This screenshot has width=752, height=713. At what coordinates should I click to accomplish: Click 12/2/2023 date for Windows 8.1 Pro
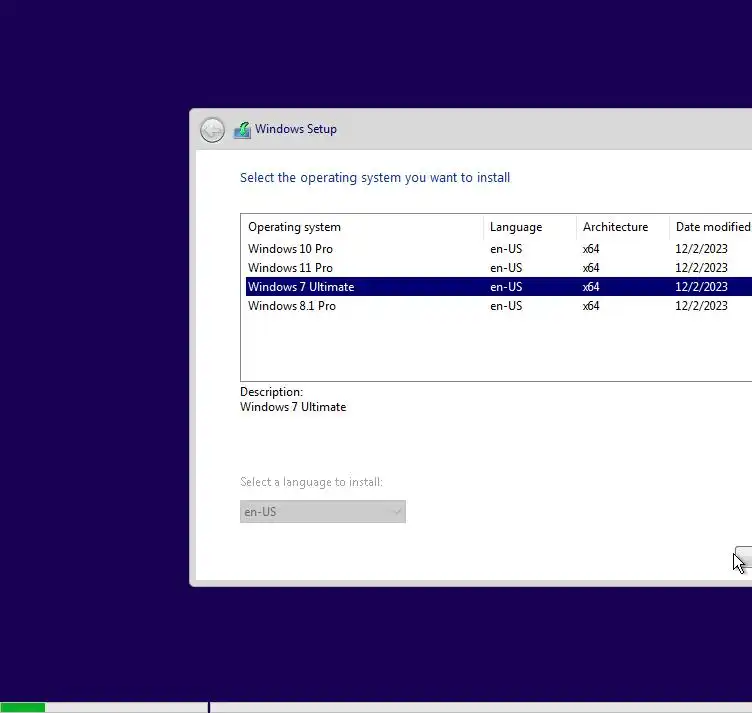[701, 306]
